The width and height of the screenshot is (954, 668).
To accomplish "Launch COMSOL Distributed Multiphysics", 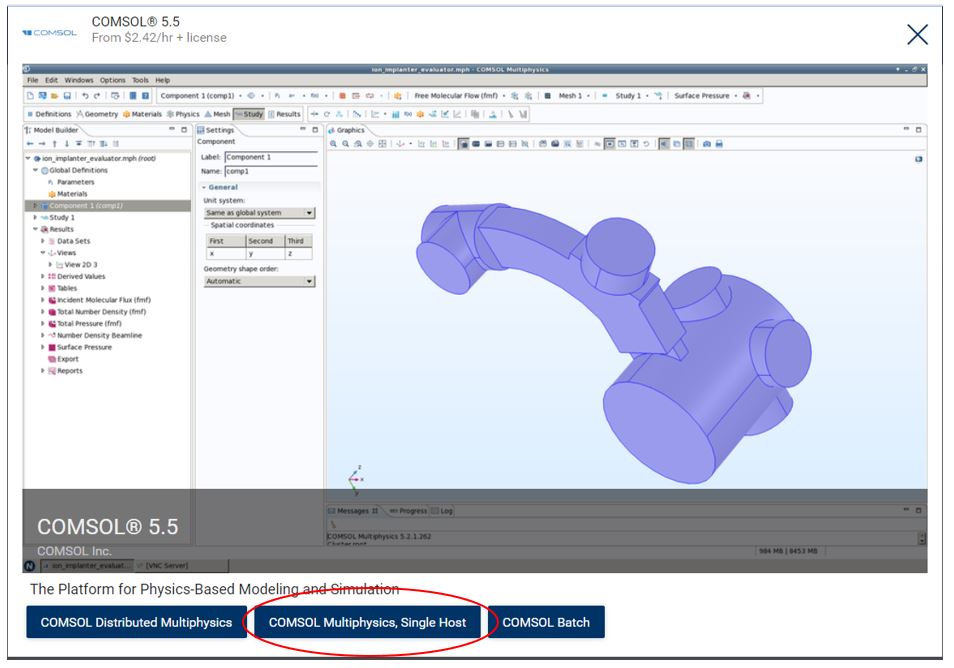I will point(136,622).
